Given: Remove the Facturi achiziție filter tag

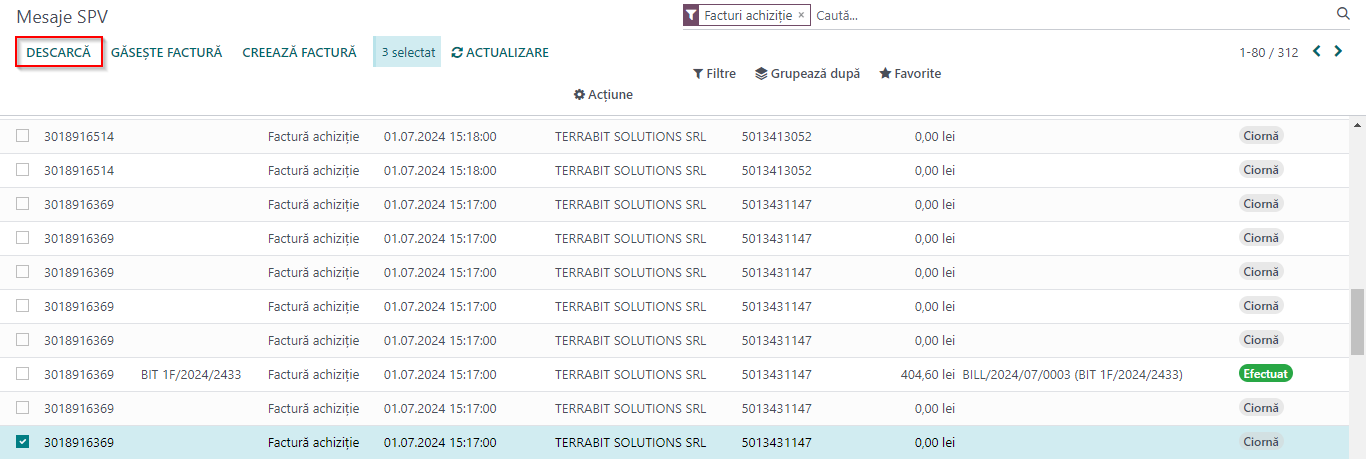Looking at the screenshot, I should (x=801, y=15).
